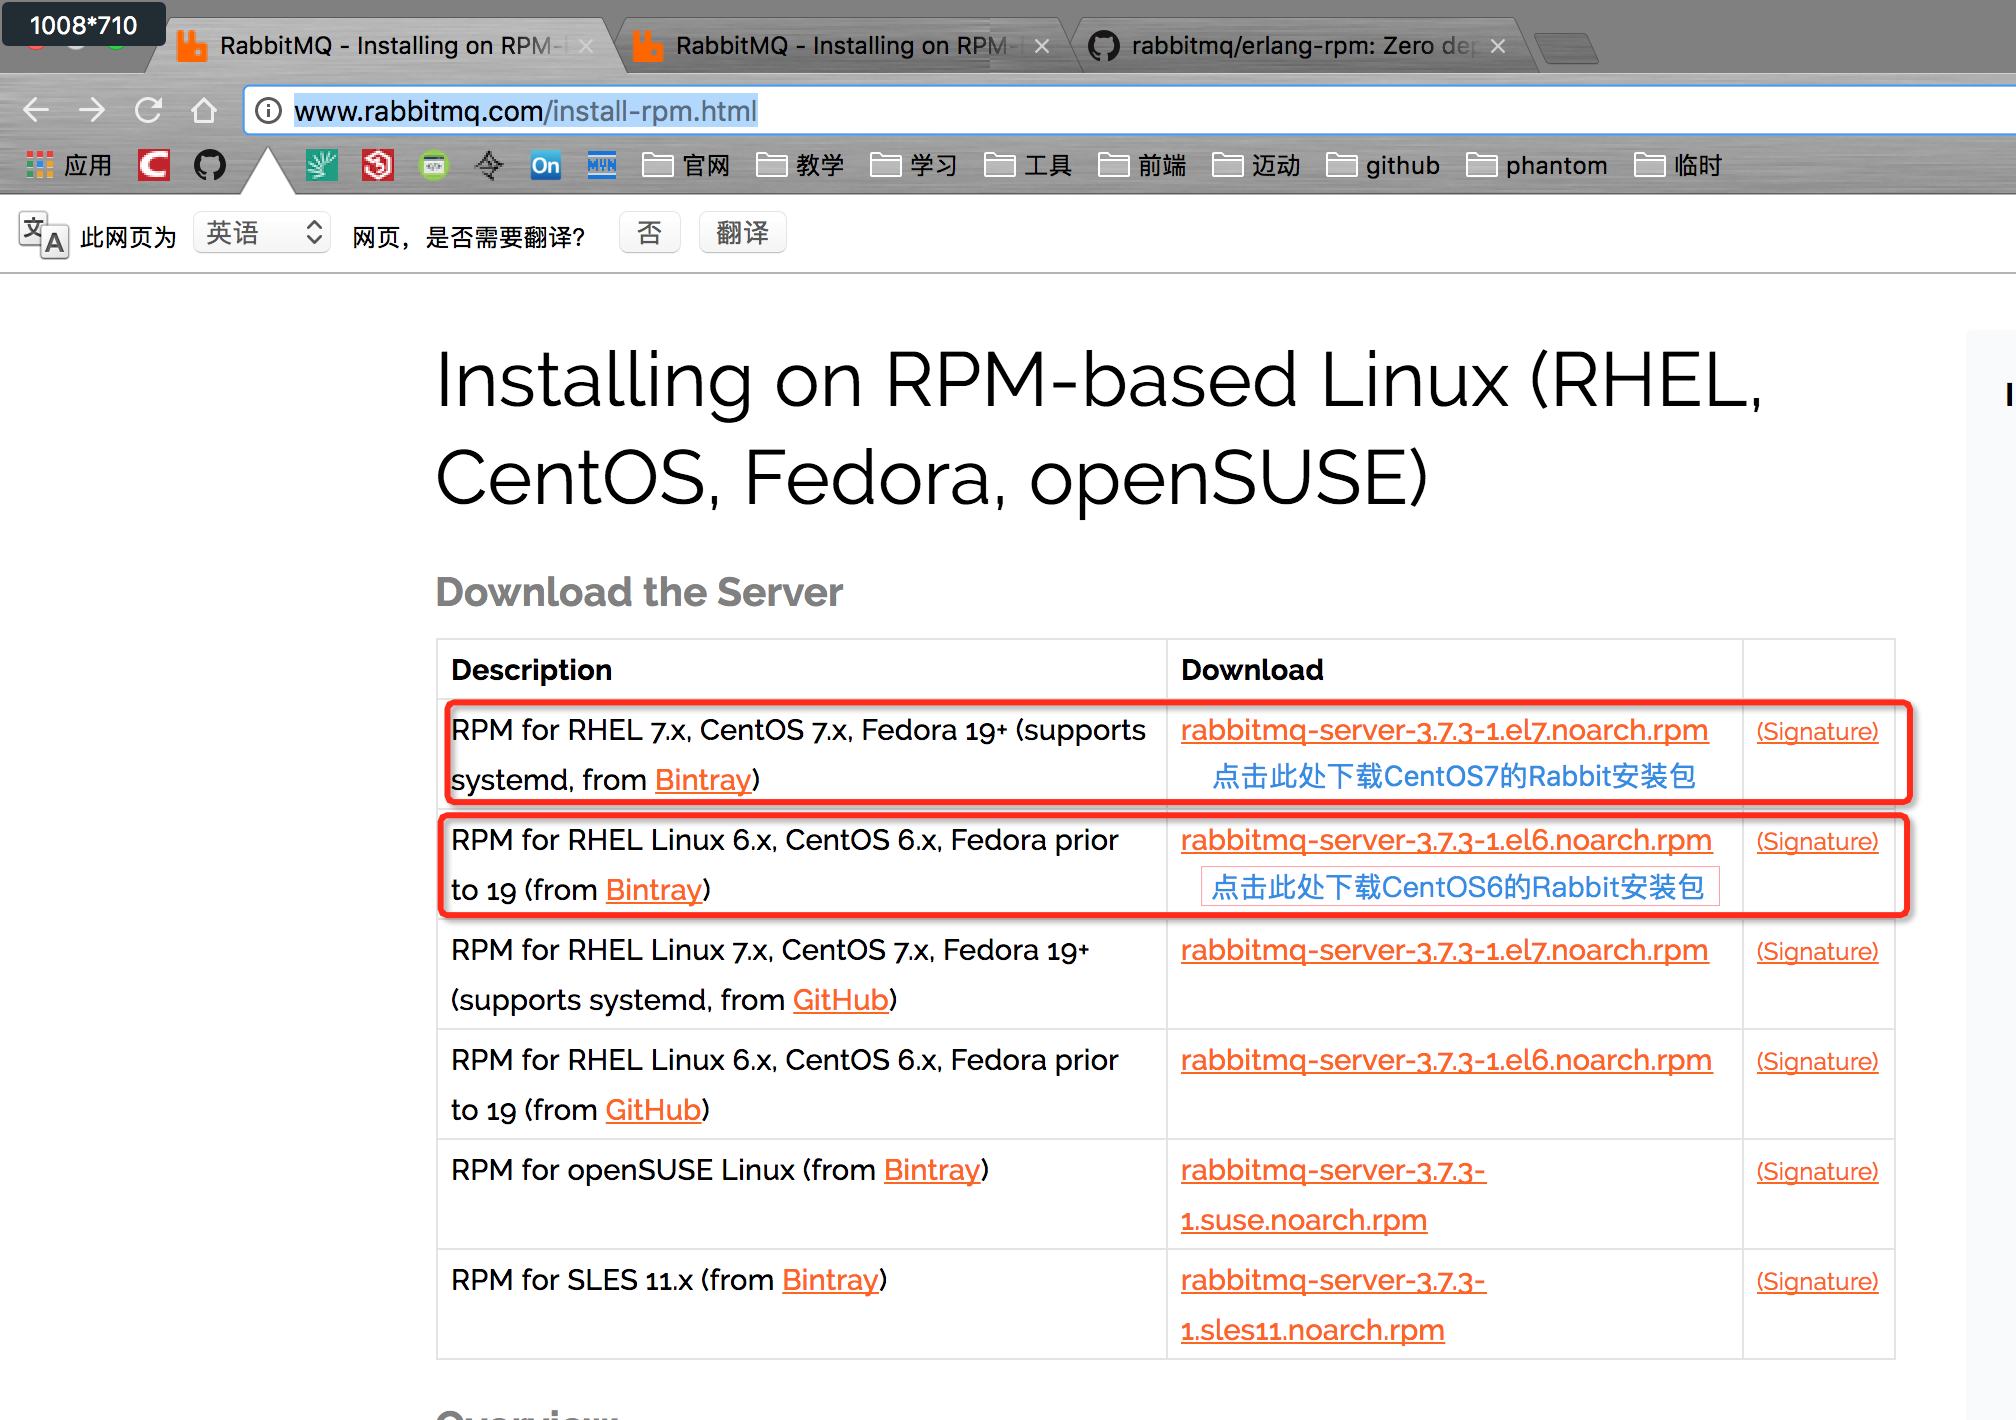Download el7 rpm from Bintray row
The width and height of the screenshot is (2016, 1420).
[1444, 731]
